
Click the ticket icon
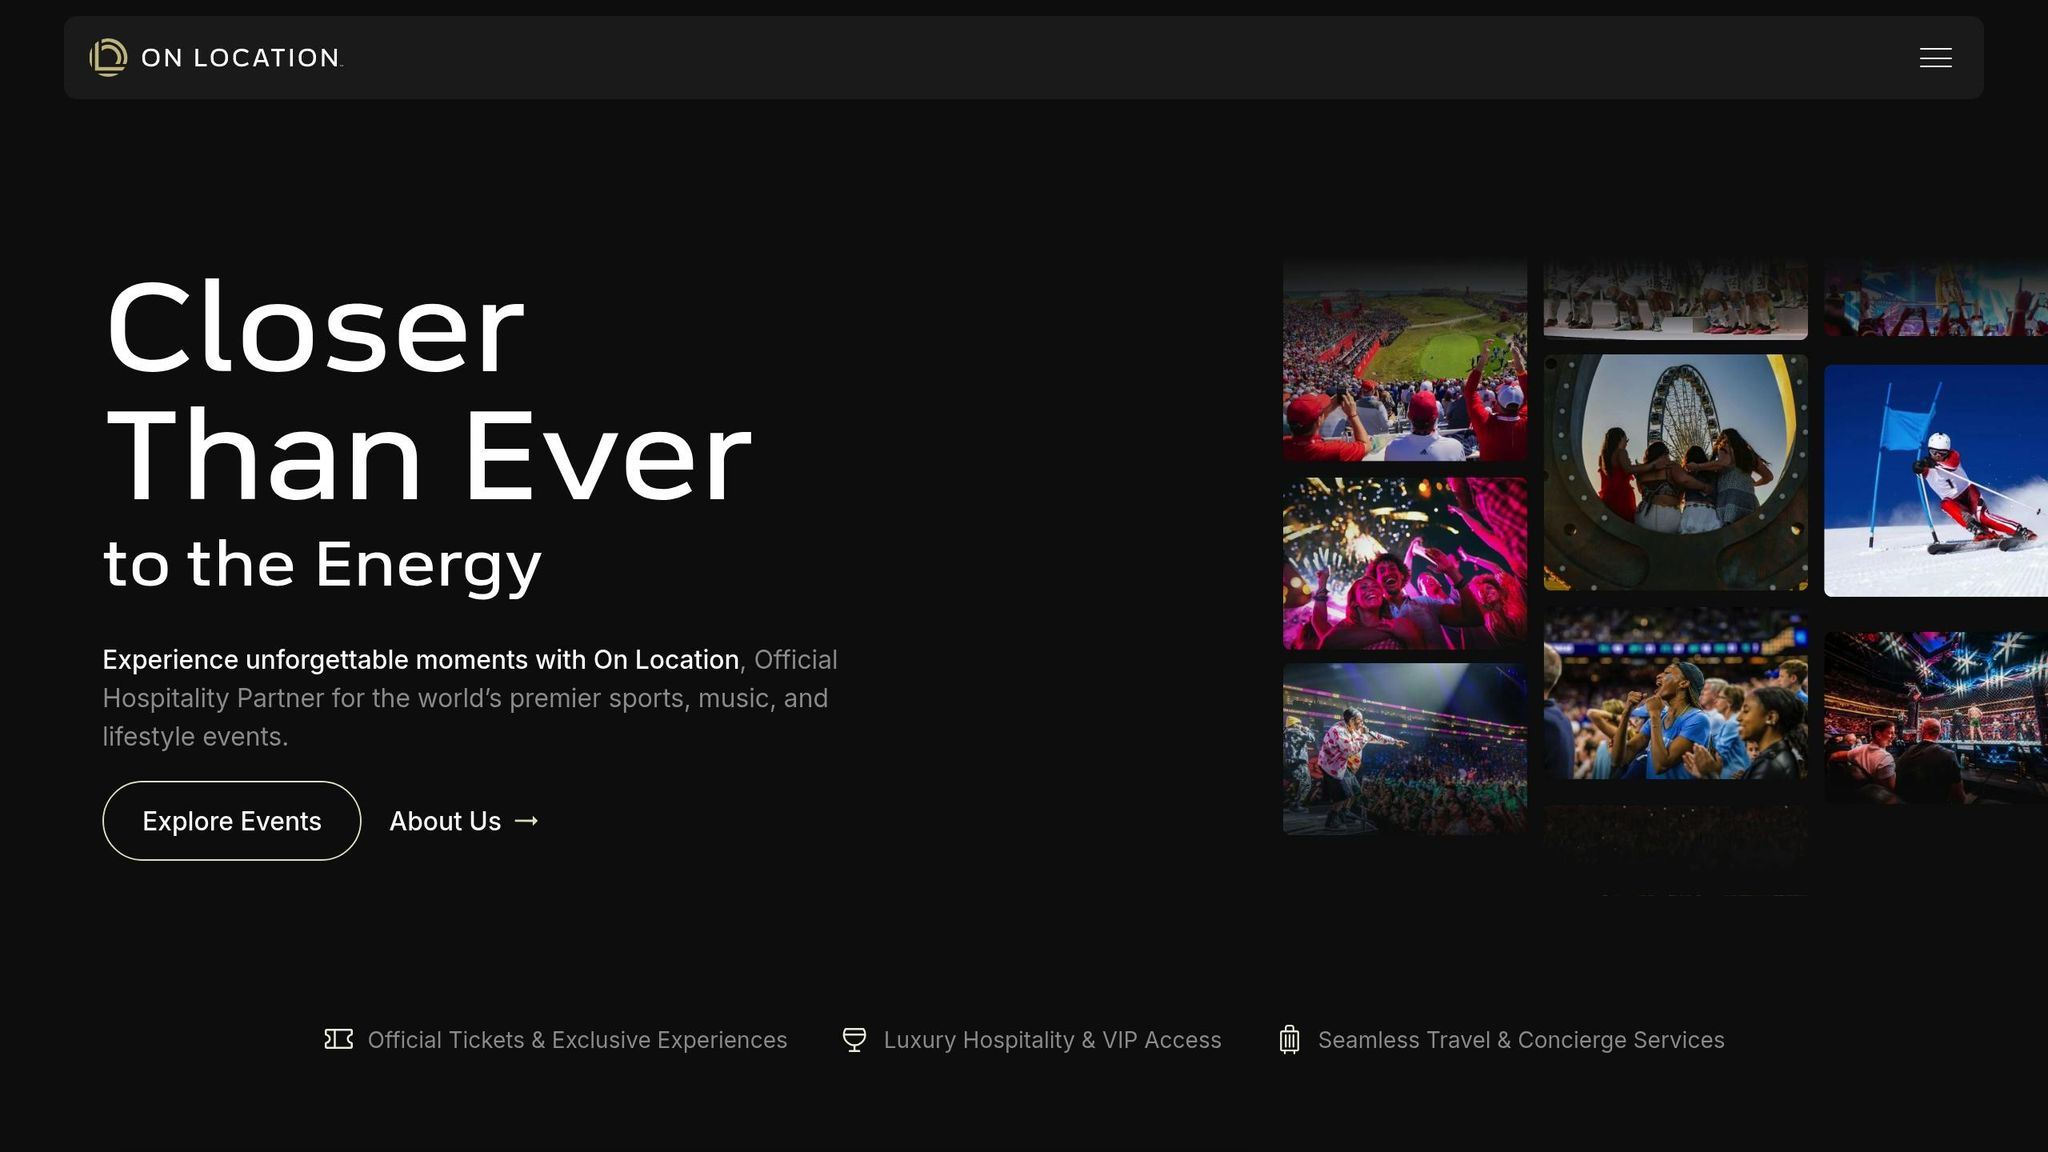click(x=339, y=1039)
